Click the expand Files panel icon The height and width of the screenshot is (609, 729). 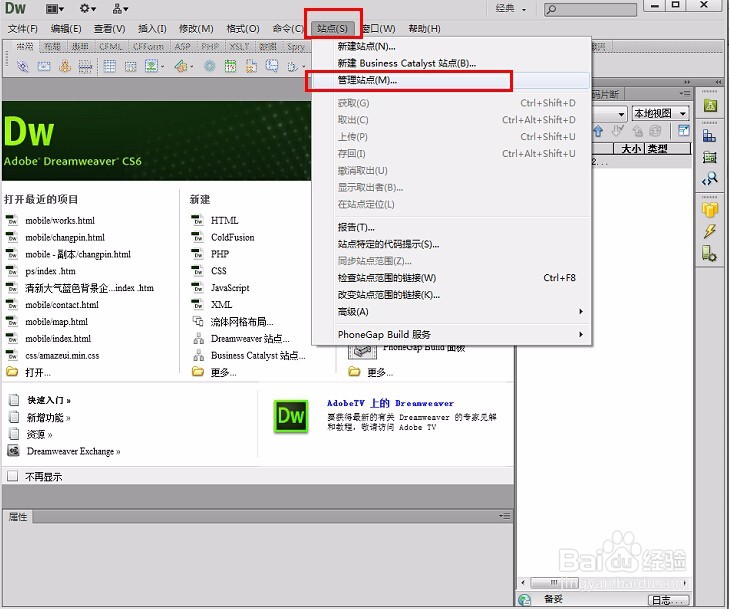click(x=683, y=131)
